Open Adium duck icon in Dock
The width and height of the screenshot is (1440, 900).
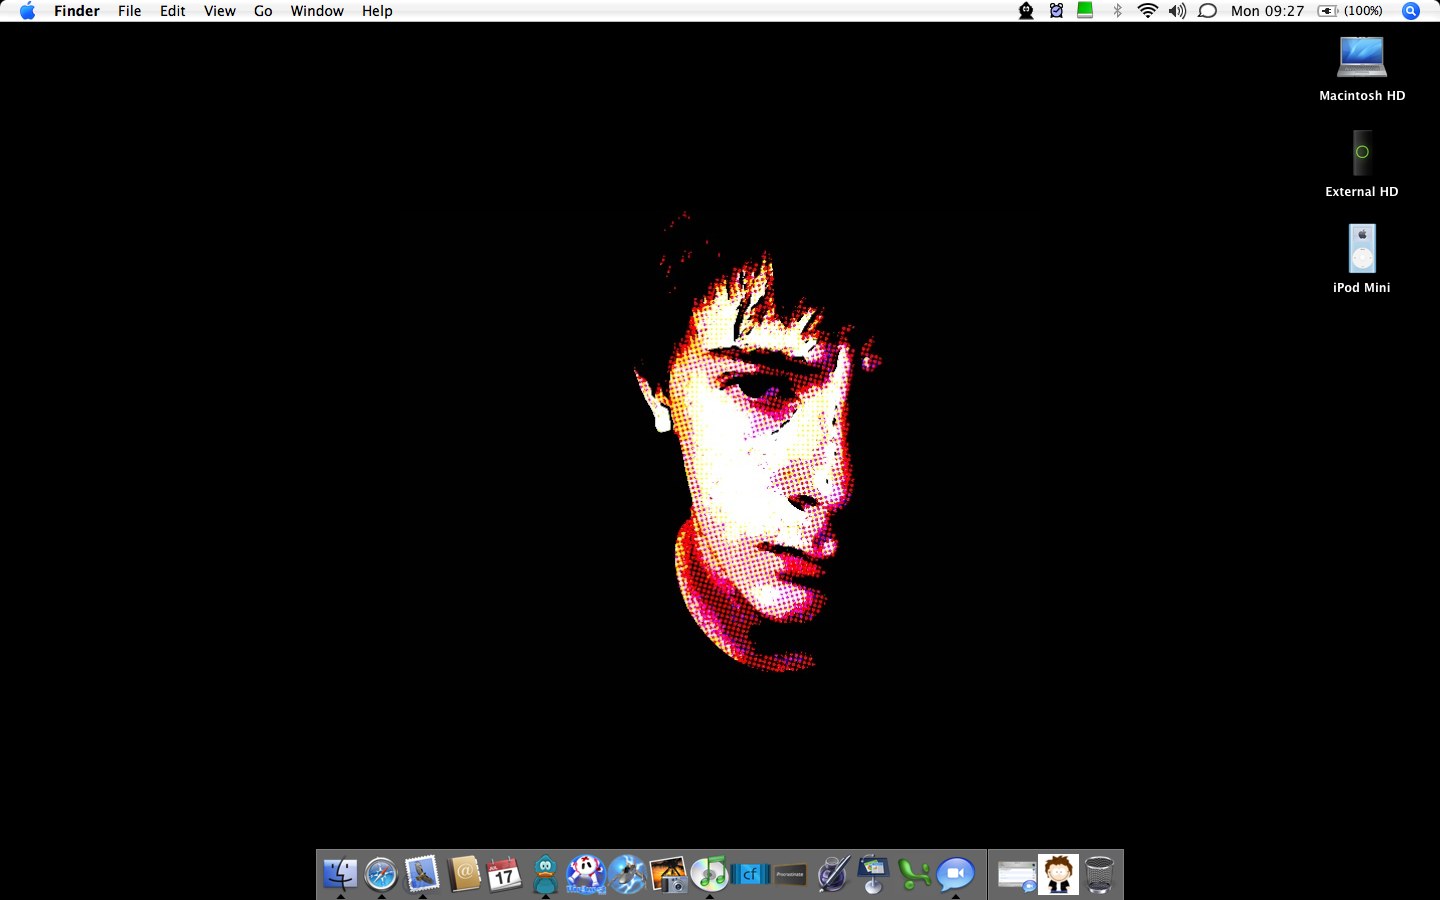(x=545, y=874)
